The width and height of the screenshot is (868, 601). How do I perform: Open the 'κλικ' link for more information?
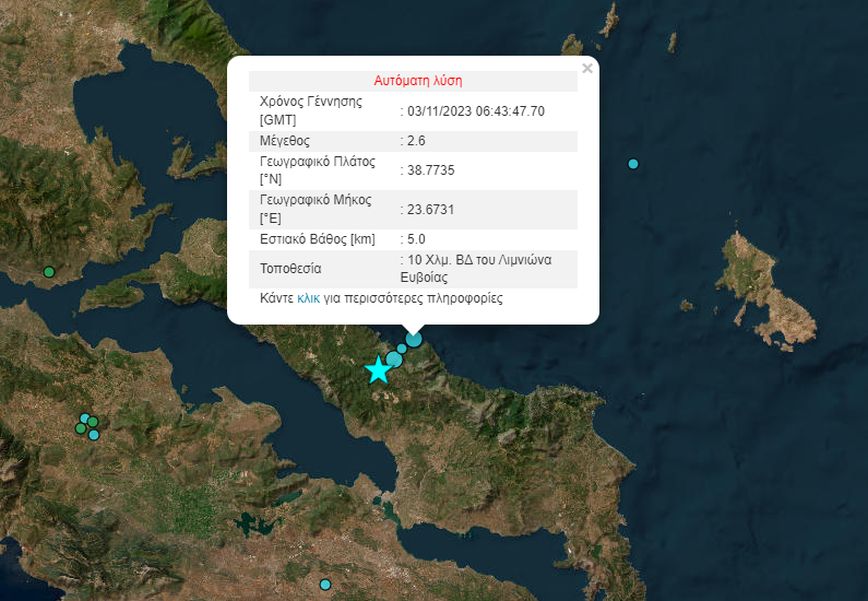click(308, 298)
